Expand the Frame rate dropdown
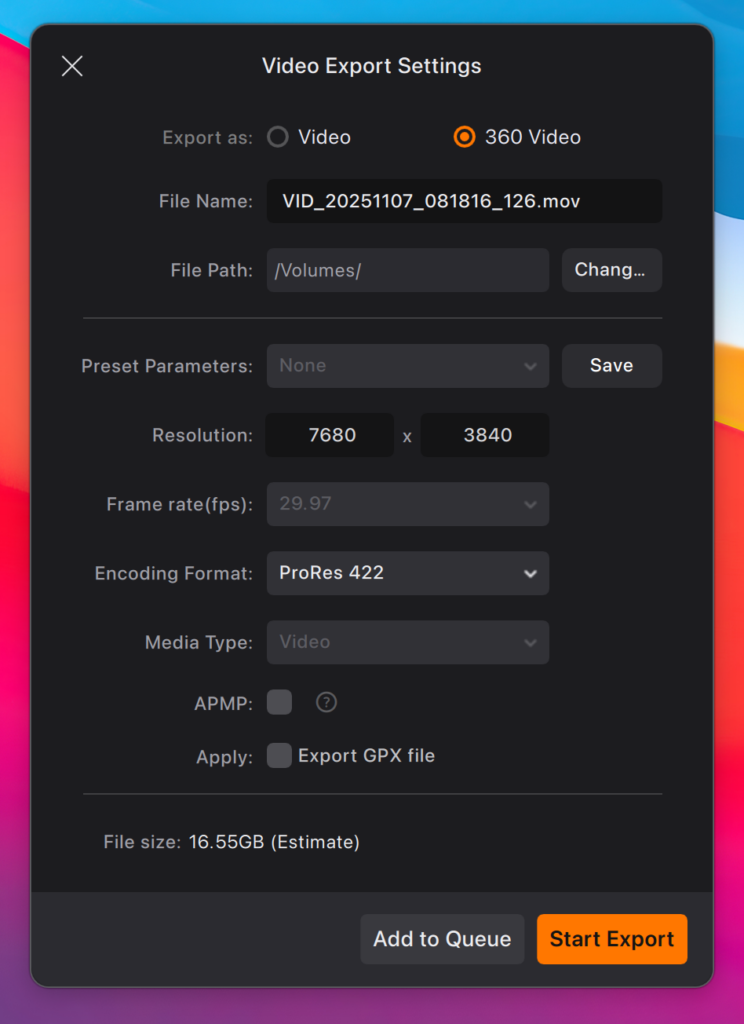744x1024 pixels. tap(407, 504)
